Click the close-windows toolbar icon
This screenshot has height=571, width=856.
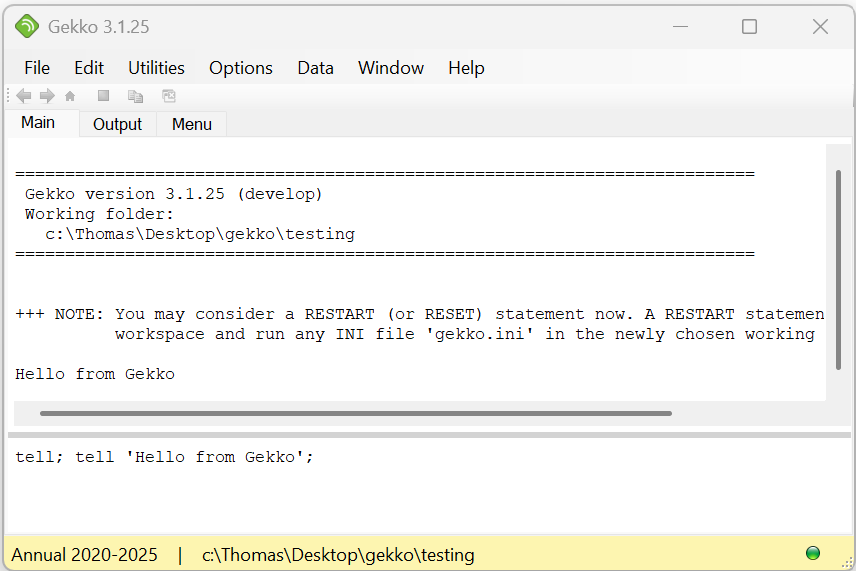pyautogui.click(x=169, y=96)
